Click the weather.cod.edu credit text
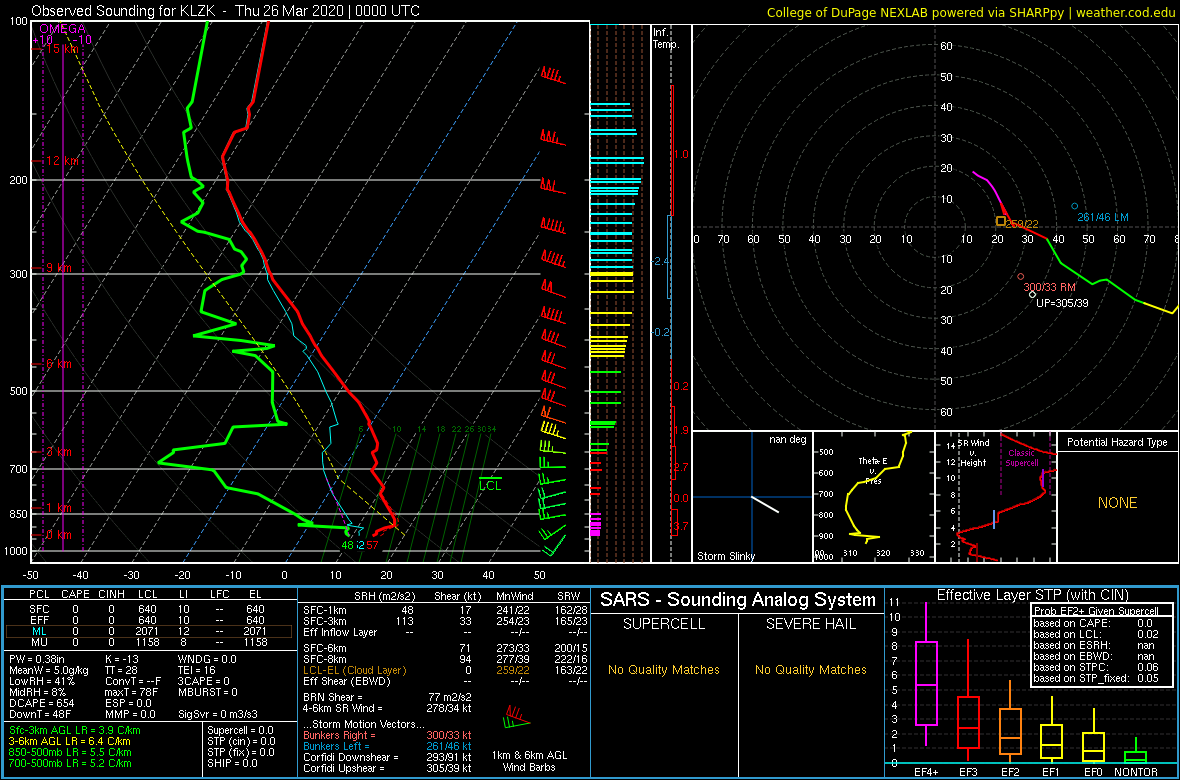Image resolution: width=1180 pixels, height=780 pixels. [1127, 12]
